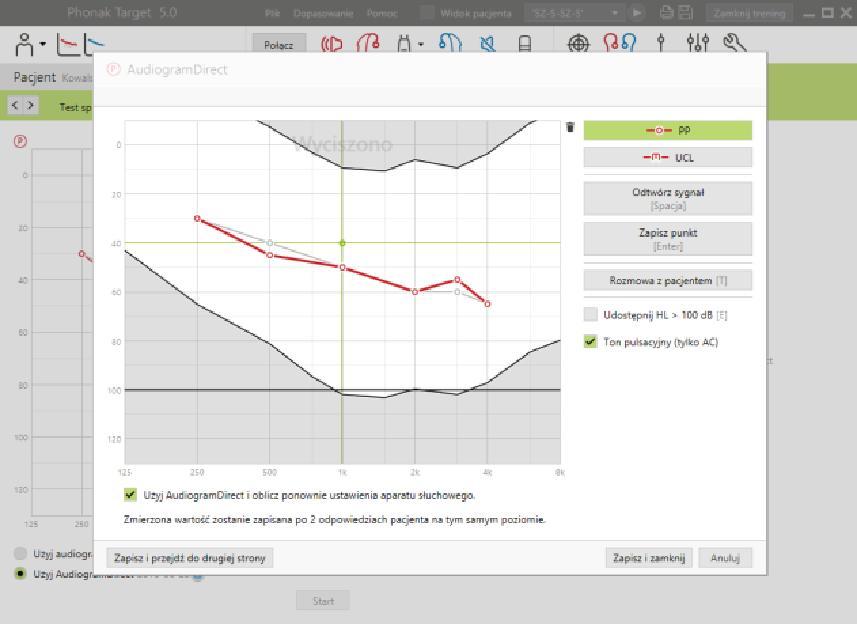Click 'Anuluj' button

[725, 558]
